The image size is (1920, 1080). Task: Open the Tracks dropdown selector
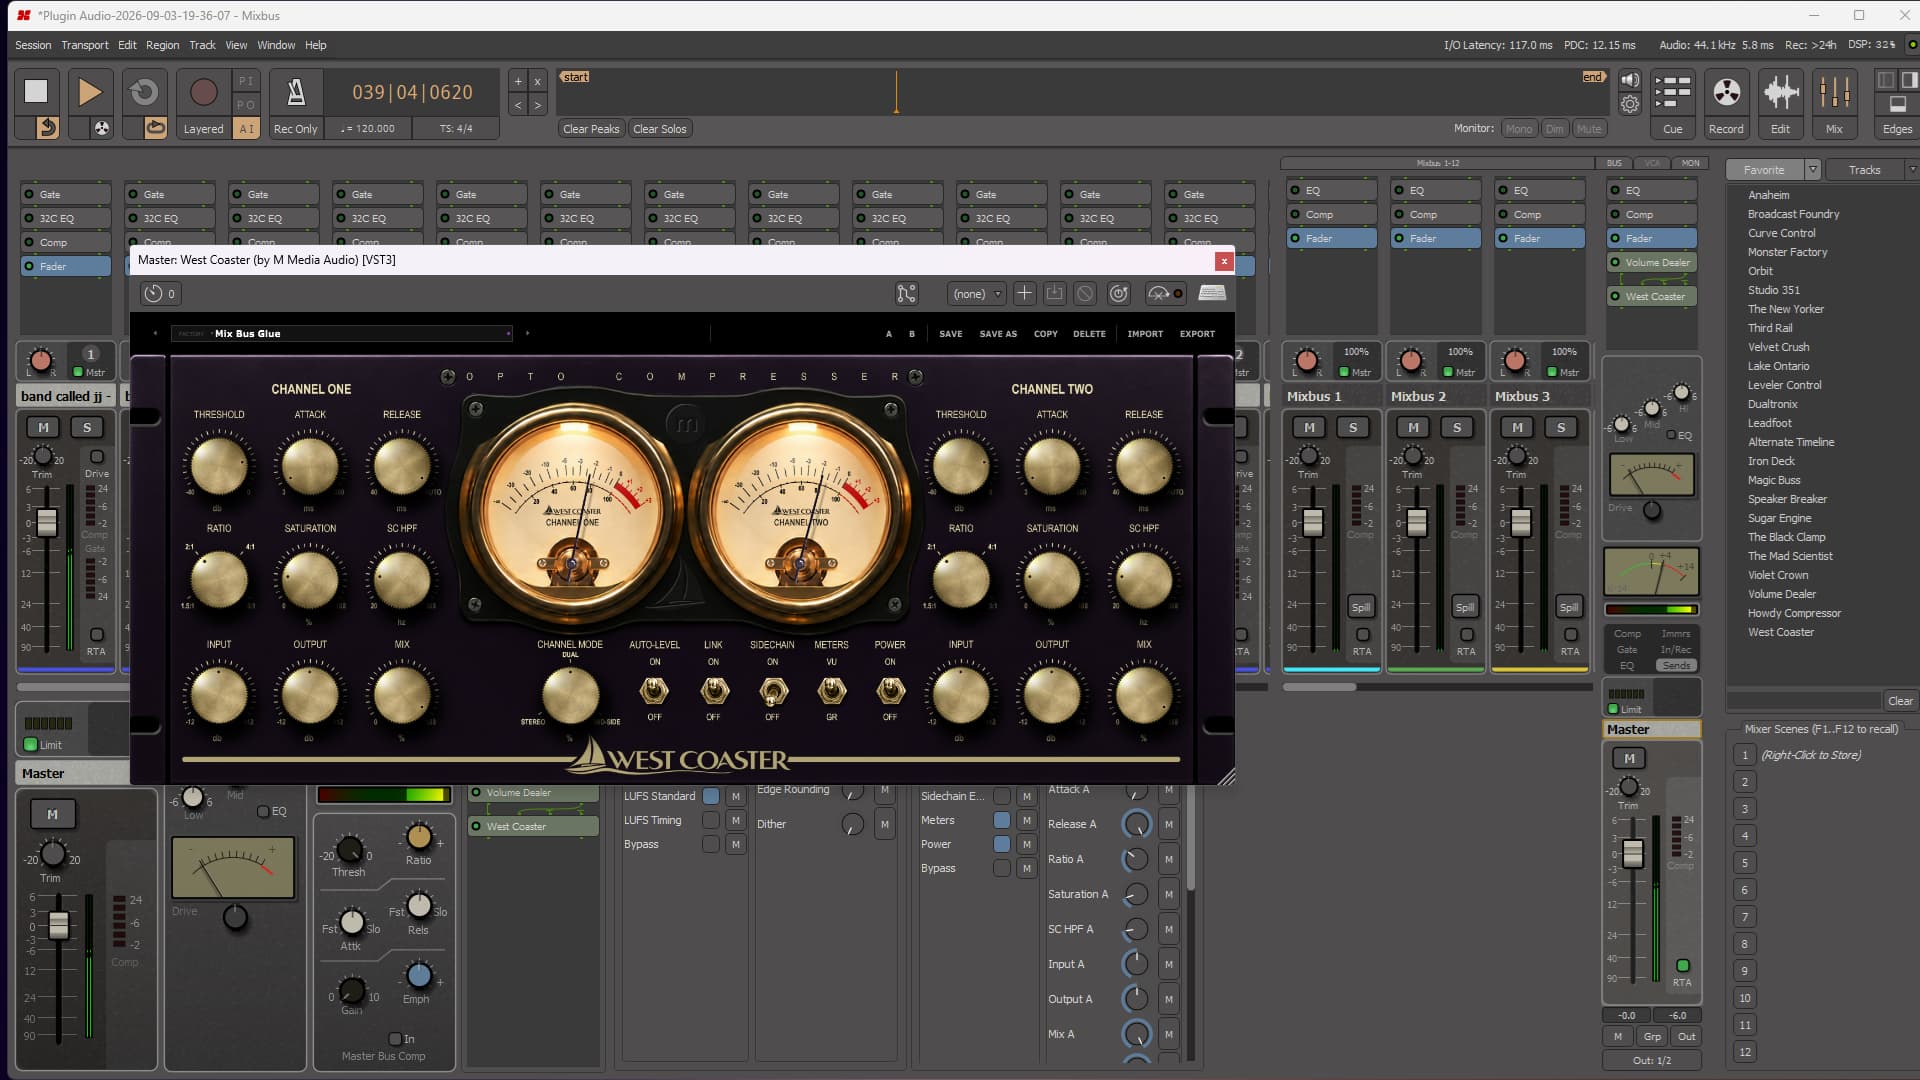(x=1870, y=170)
